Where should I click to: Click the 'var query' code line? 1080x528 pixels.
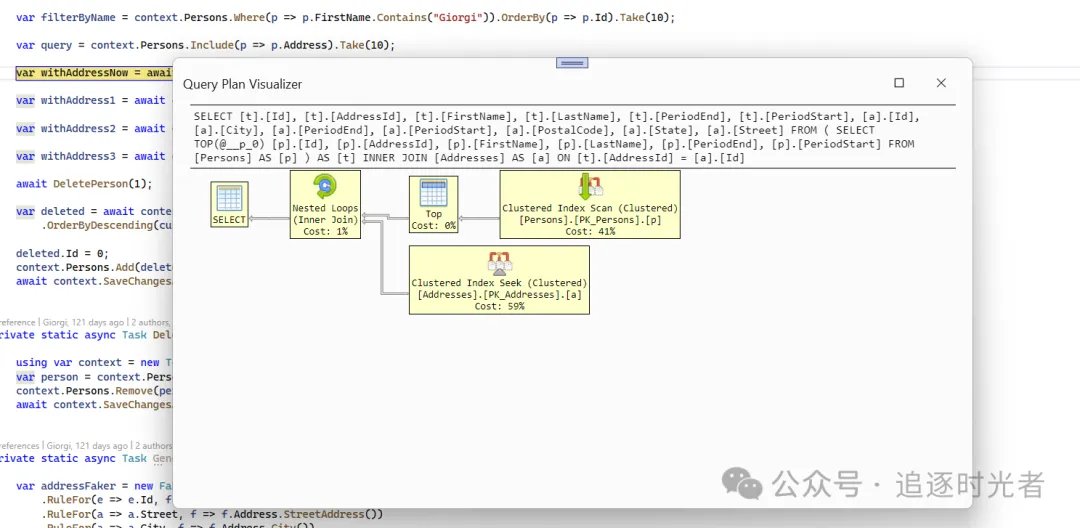[x=205, y=45]
